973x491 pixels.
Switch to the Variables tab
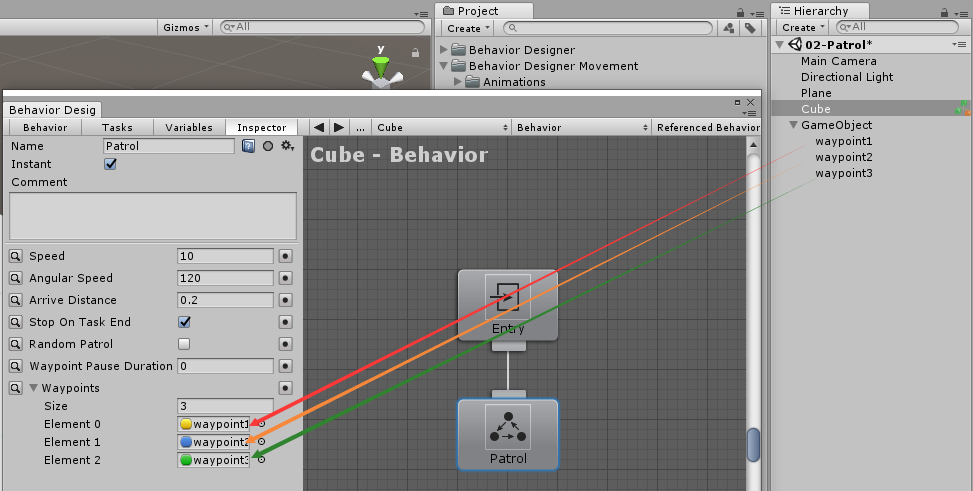[189, 127]
